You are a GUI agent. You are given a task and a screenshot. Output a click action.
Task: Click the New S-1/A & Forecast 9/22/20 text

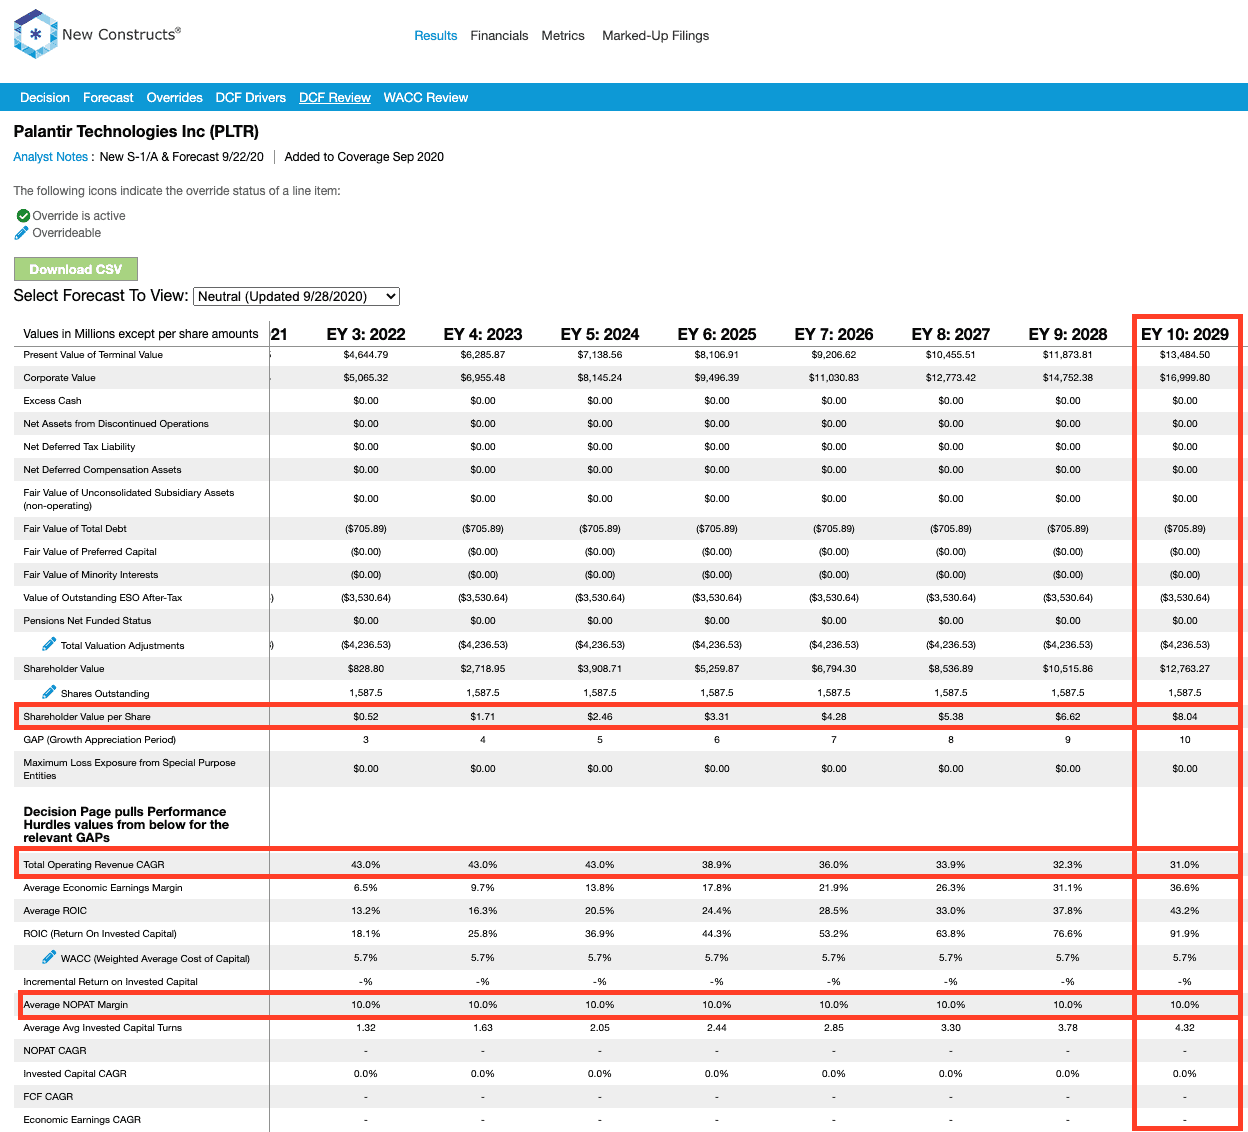pos(182,156)
